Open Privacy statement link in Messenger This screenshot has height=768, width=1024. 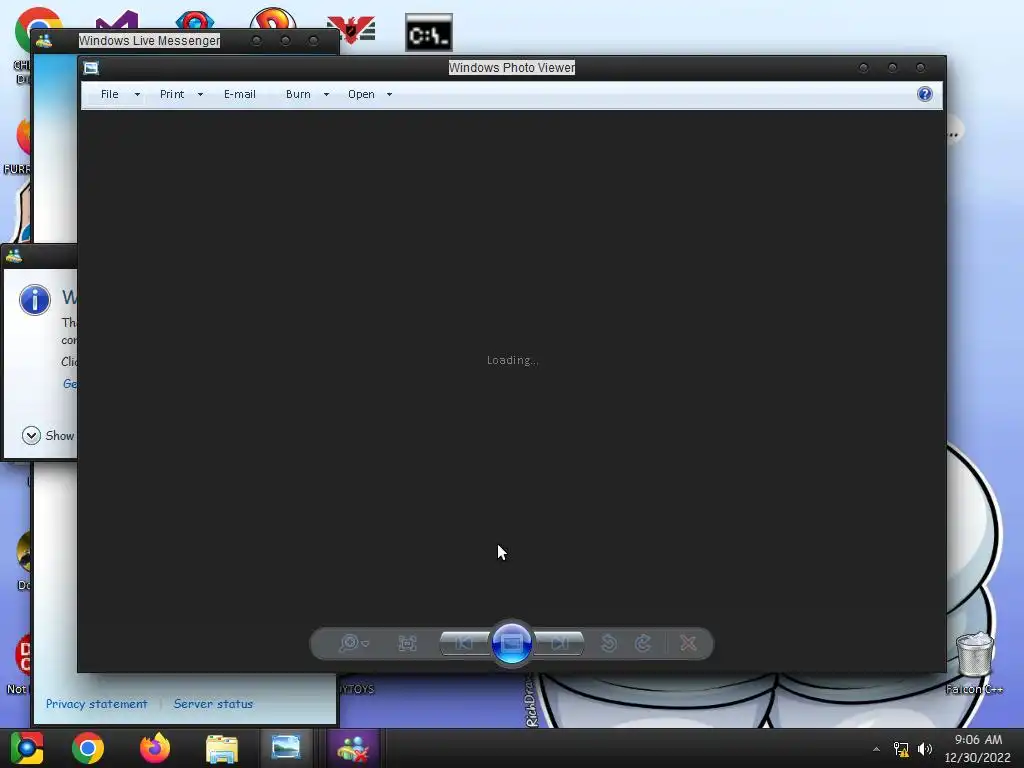coord(97,704)
